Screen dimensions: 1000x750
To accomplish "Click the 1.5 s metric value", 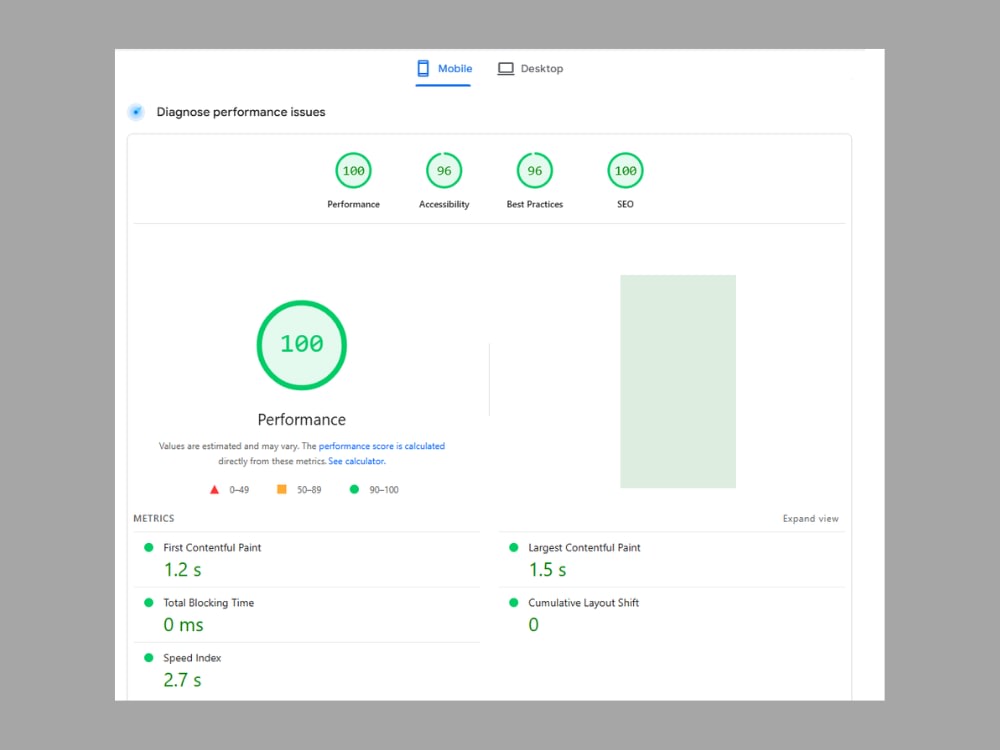I will click(x=547, y=570).
